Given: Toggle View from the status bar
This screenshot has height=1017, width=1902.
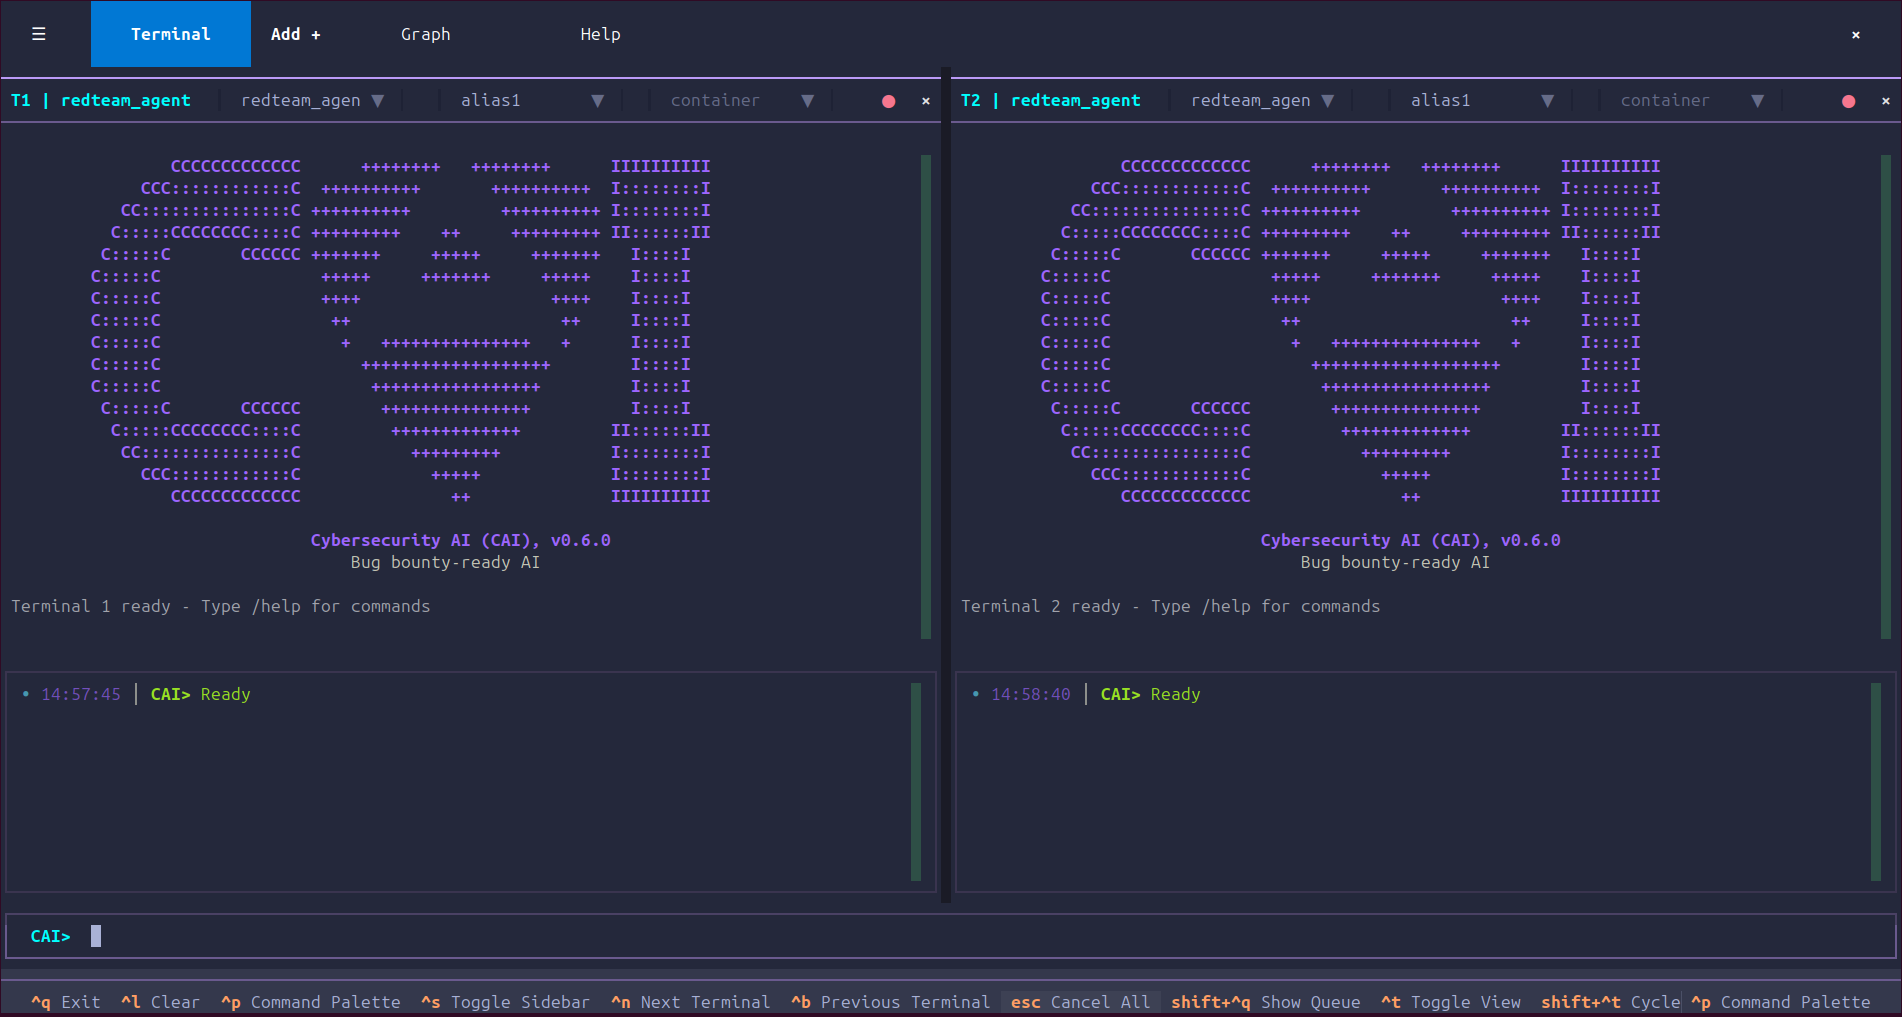Looking at the screenshot, I should click(x=1450, y=1001).
